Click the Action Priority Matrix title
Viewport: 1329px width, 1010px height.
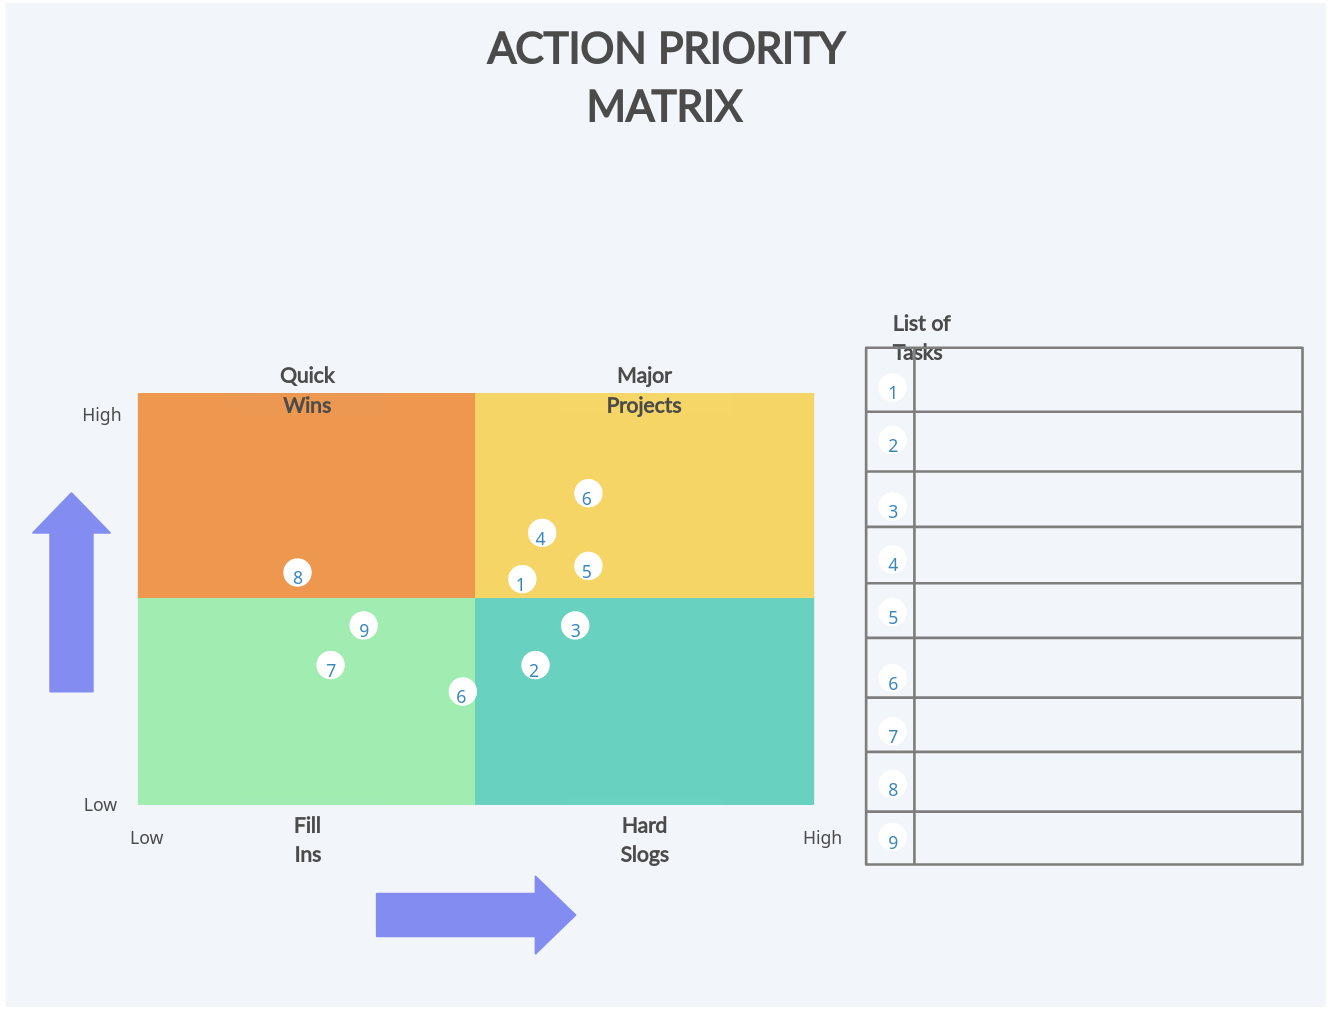coord(665,77)
